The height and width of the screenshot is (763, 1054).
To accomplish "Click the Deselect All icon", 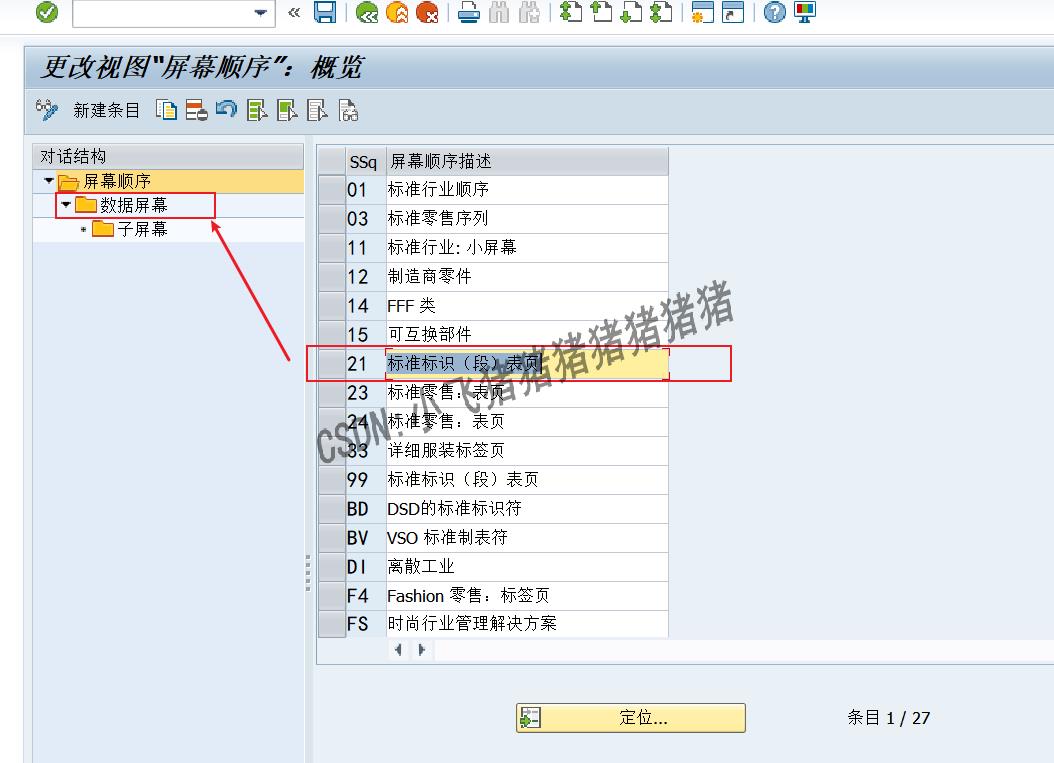I will pyautogui.click(x=315, y=110).
